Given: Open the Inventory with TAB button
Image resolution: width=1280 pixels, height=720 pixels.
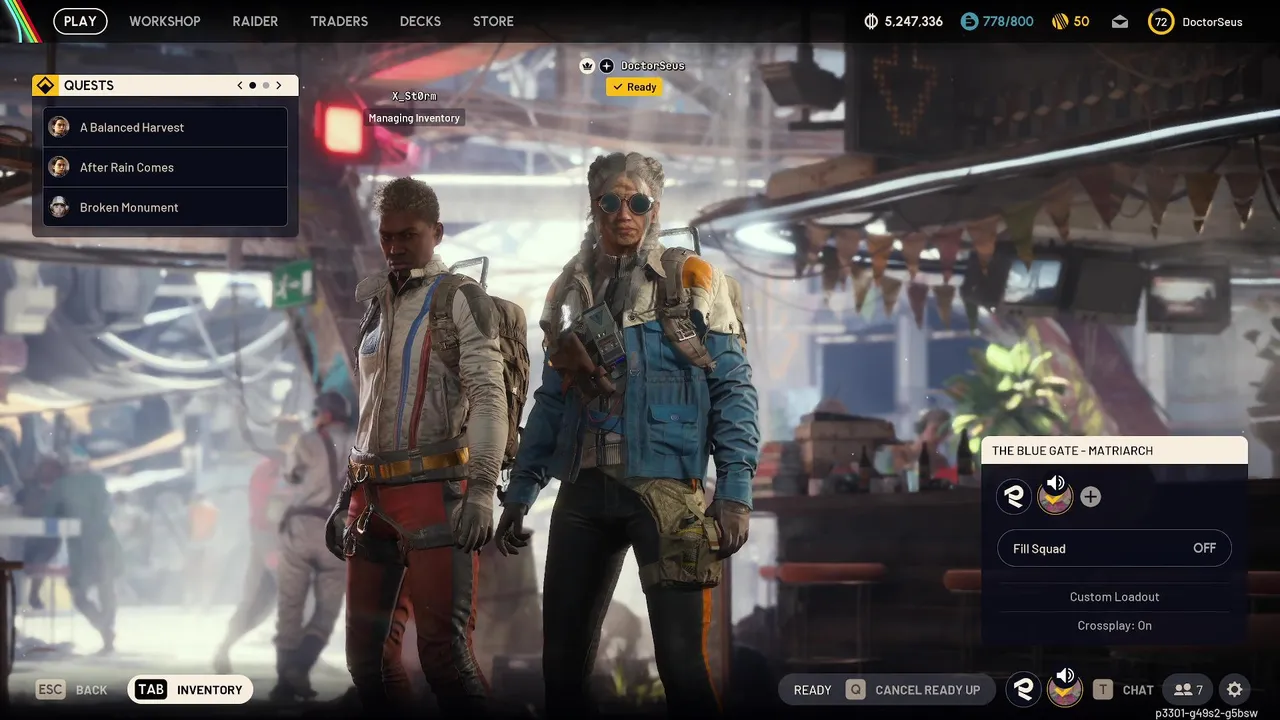Looking at the screenshot, I should pyautogui.click(x=190, y=690).
